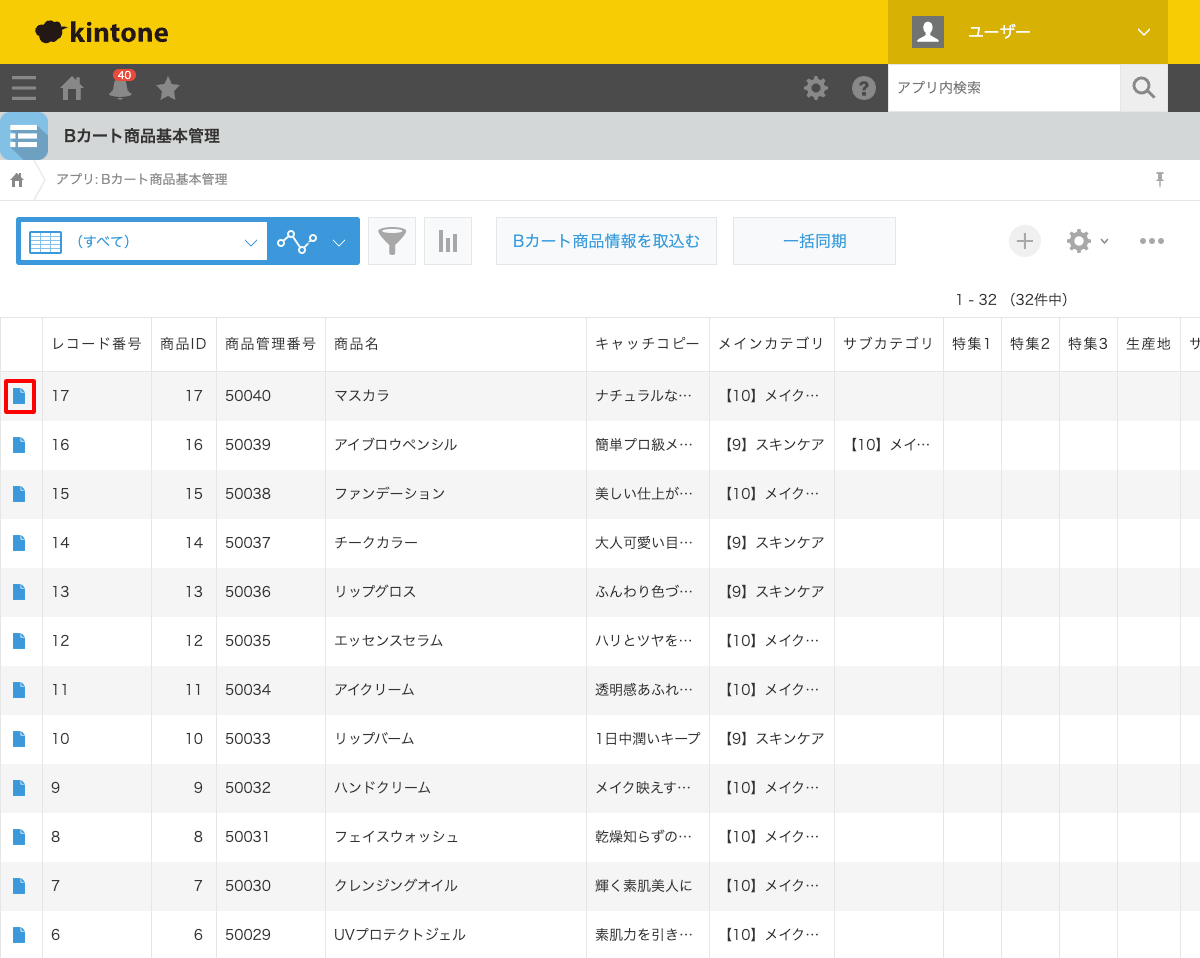Pin the breadcrumb bar with the pin icon
The height and width of the screenshot is (958, 1200).
coord(1159,179)
